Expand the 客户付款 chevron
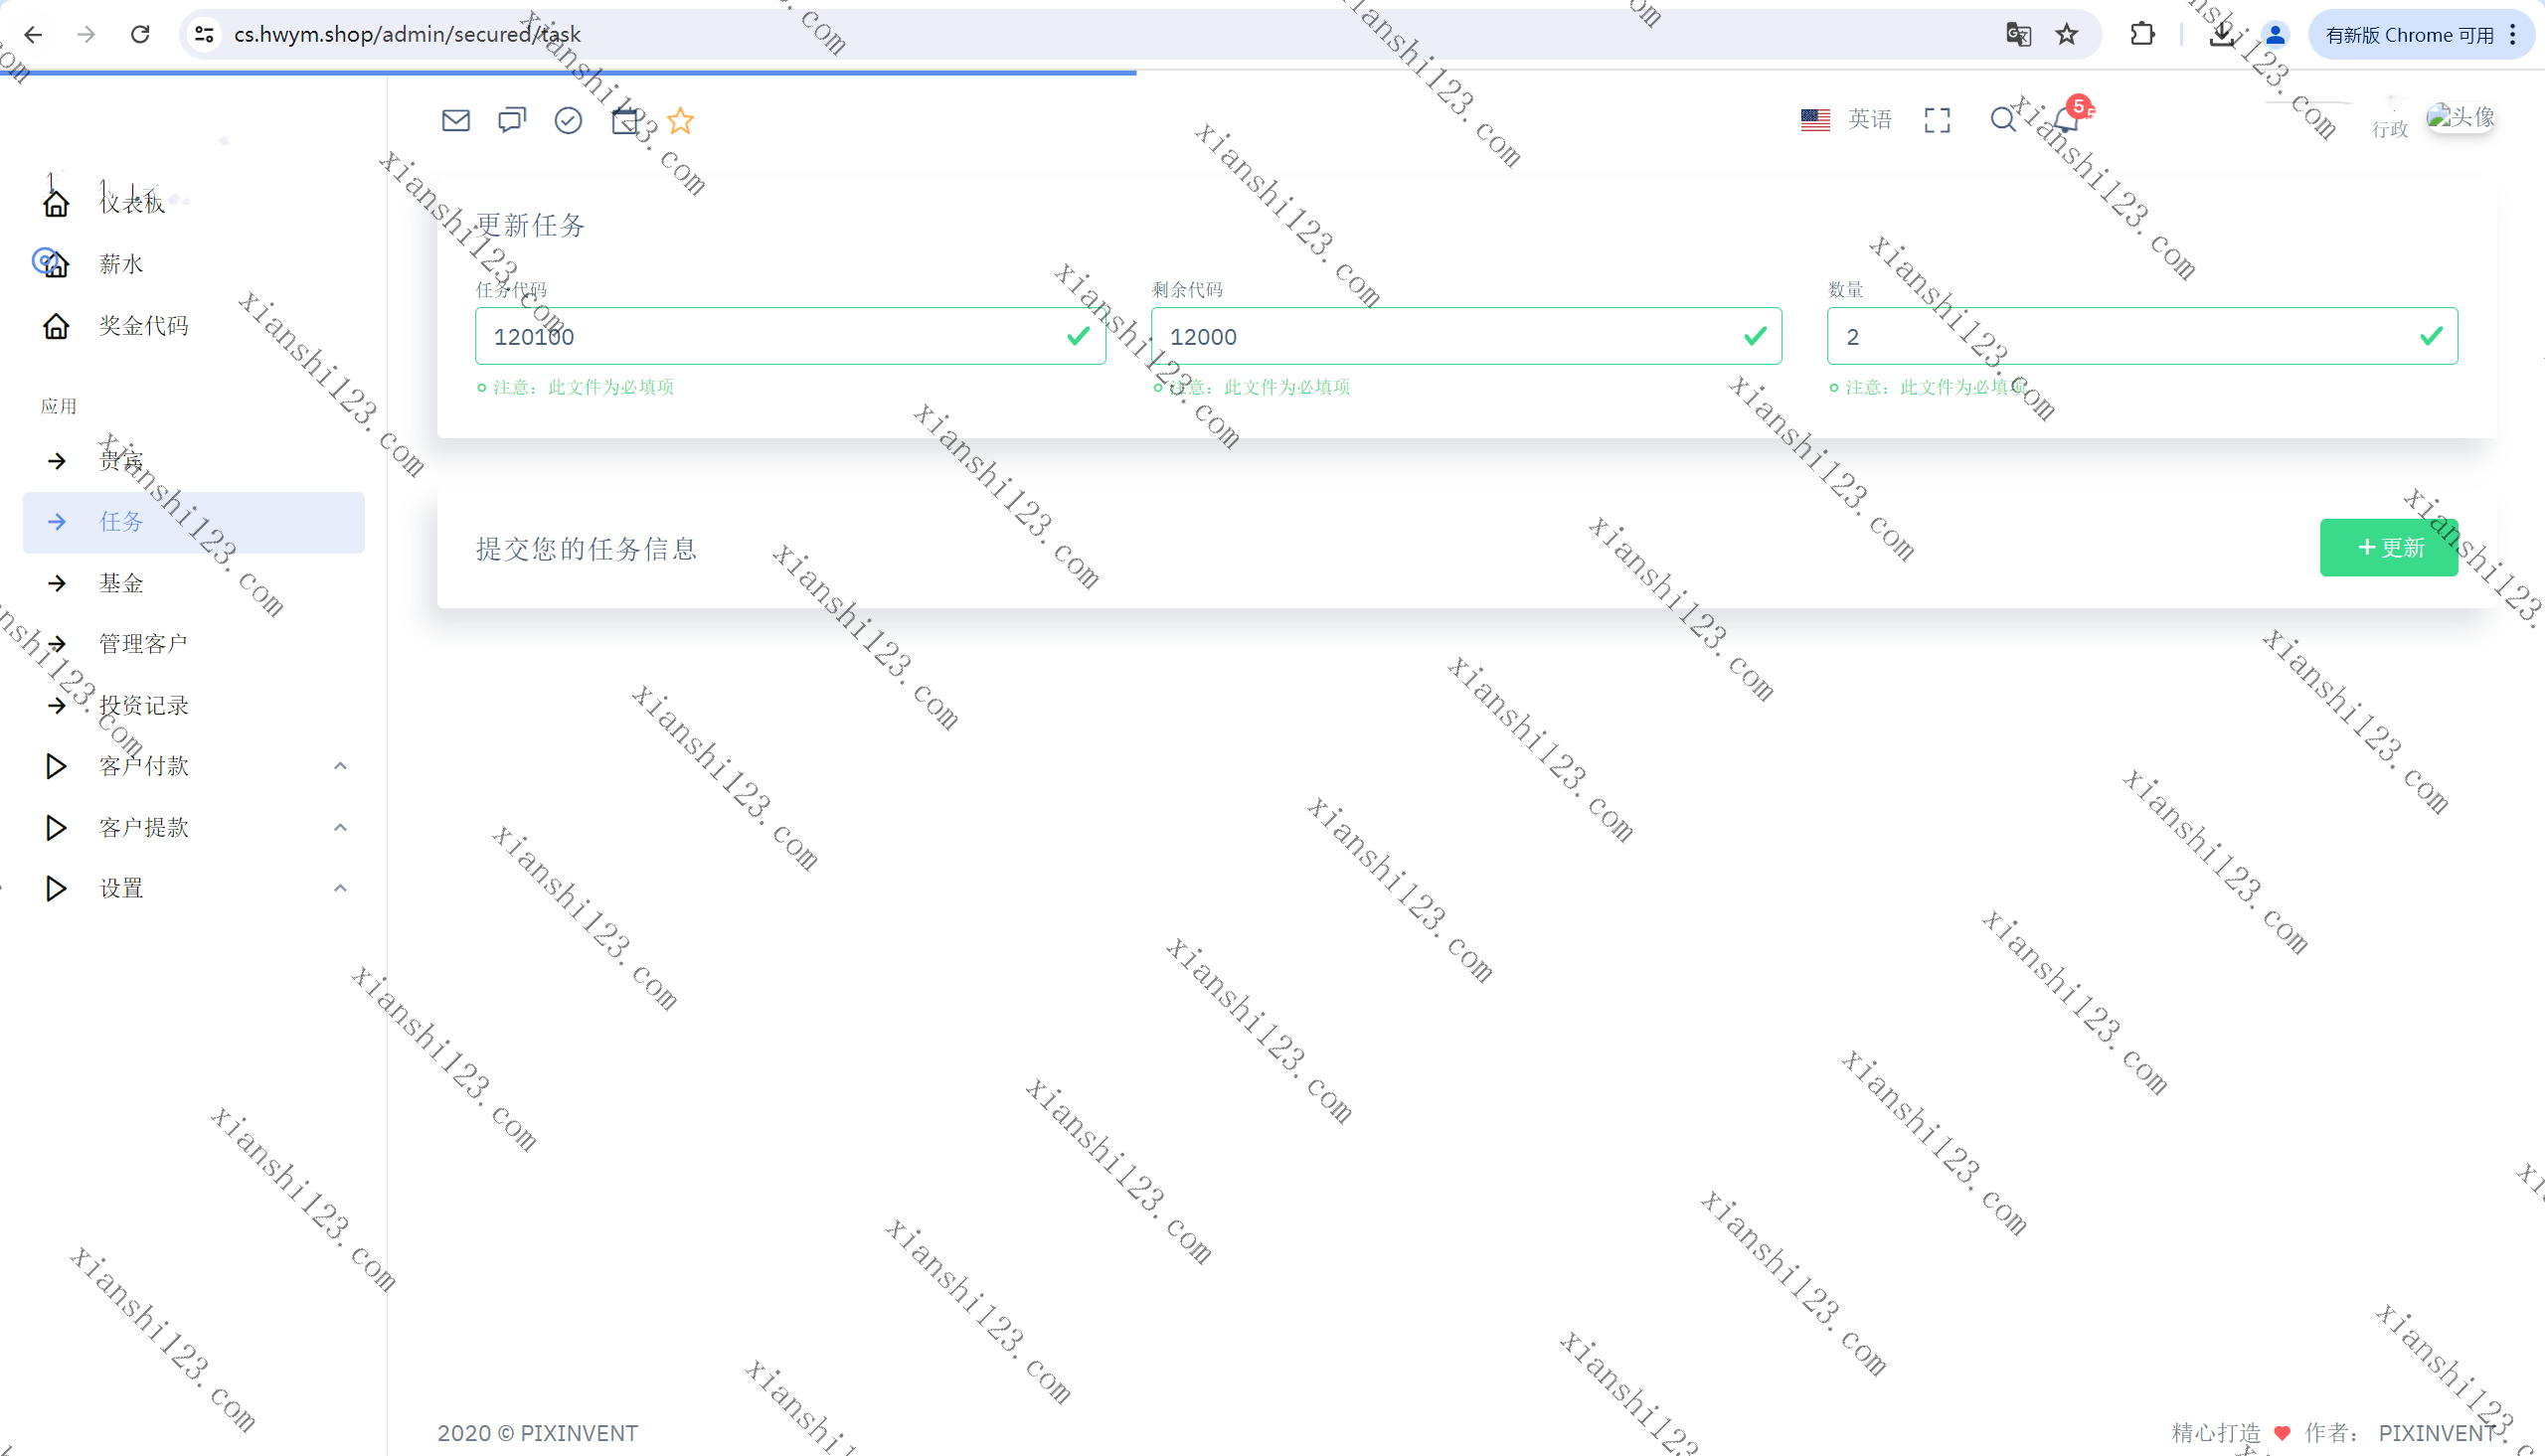 coord(340,766)
